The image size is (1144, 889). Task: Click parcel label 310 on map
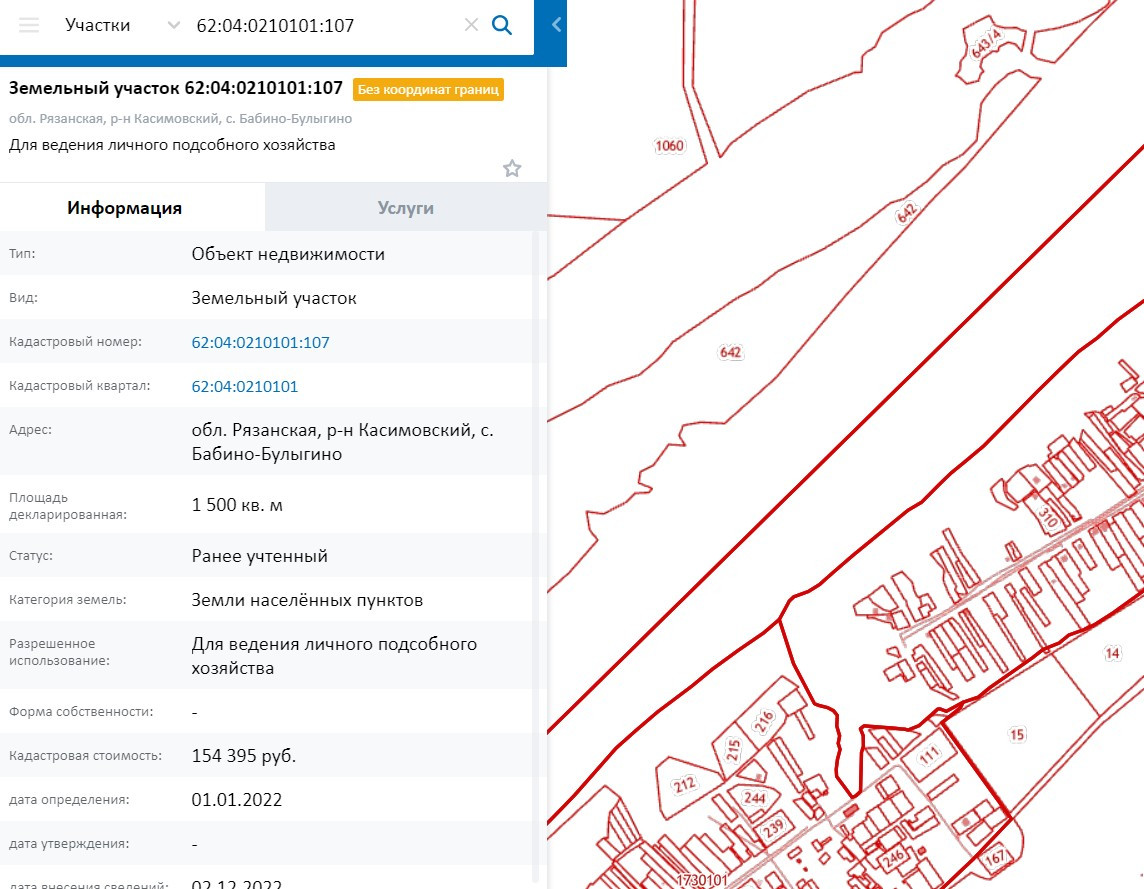coord(1048,517)
